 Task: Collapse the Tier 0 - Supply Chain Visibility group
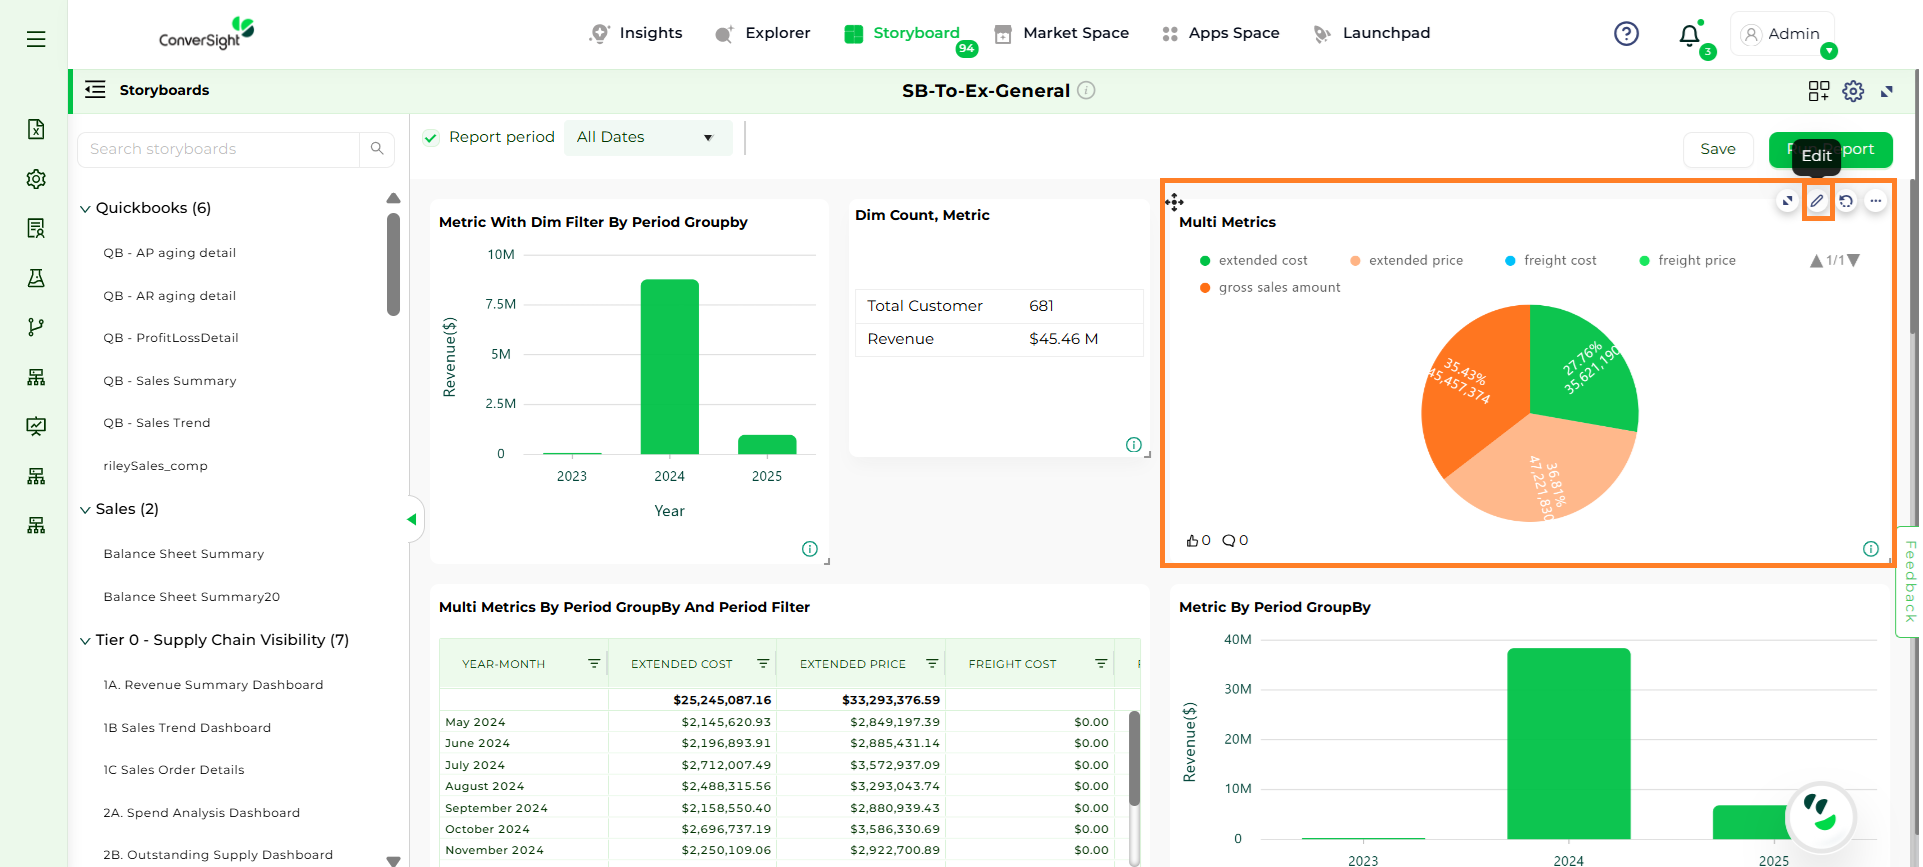coord(85,641)
